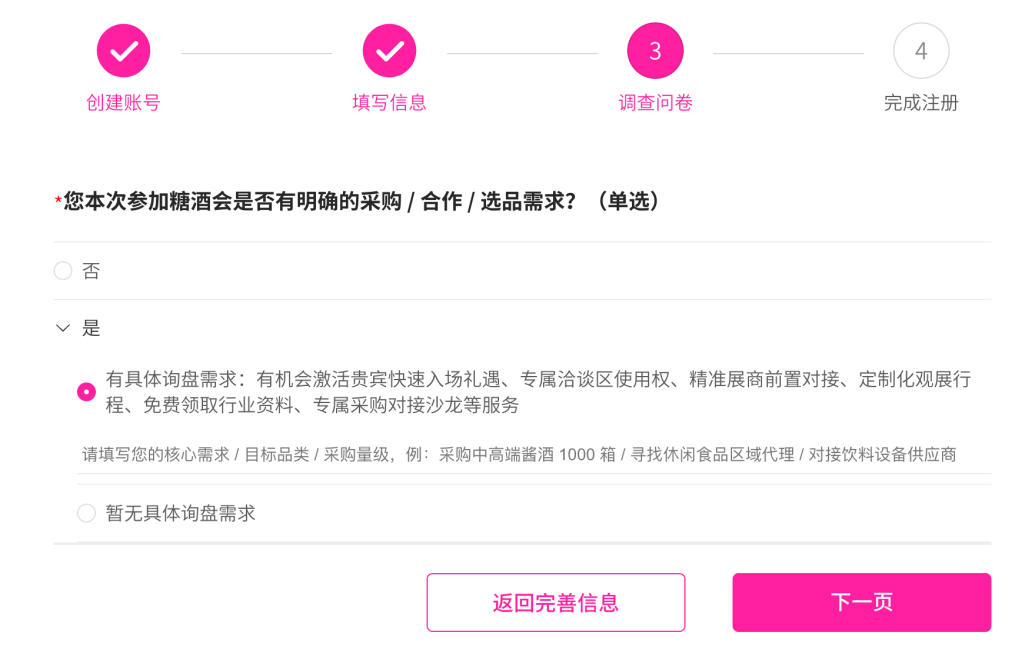Screen dimensions: 1025x659
Task: Collapse the 是 option chevron
Action: click(63, 328)
